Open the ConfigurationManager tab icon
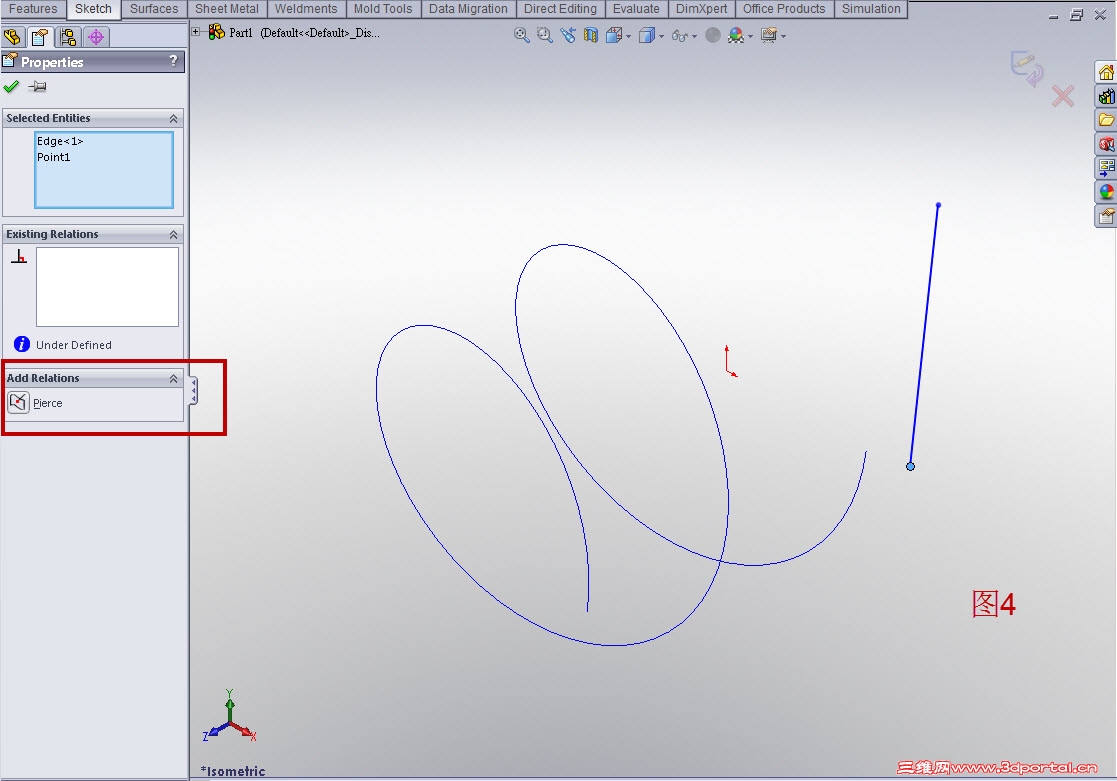Screen dimensions: 1117x781 (68, 37)
